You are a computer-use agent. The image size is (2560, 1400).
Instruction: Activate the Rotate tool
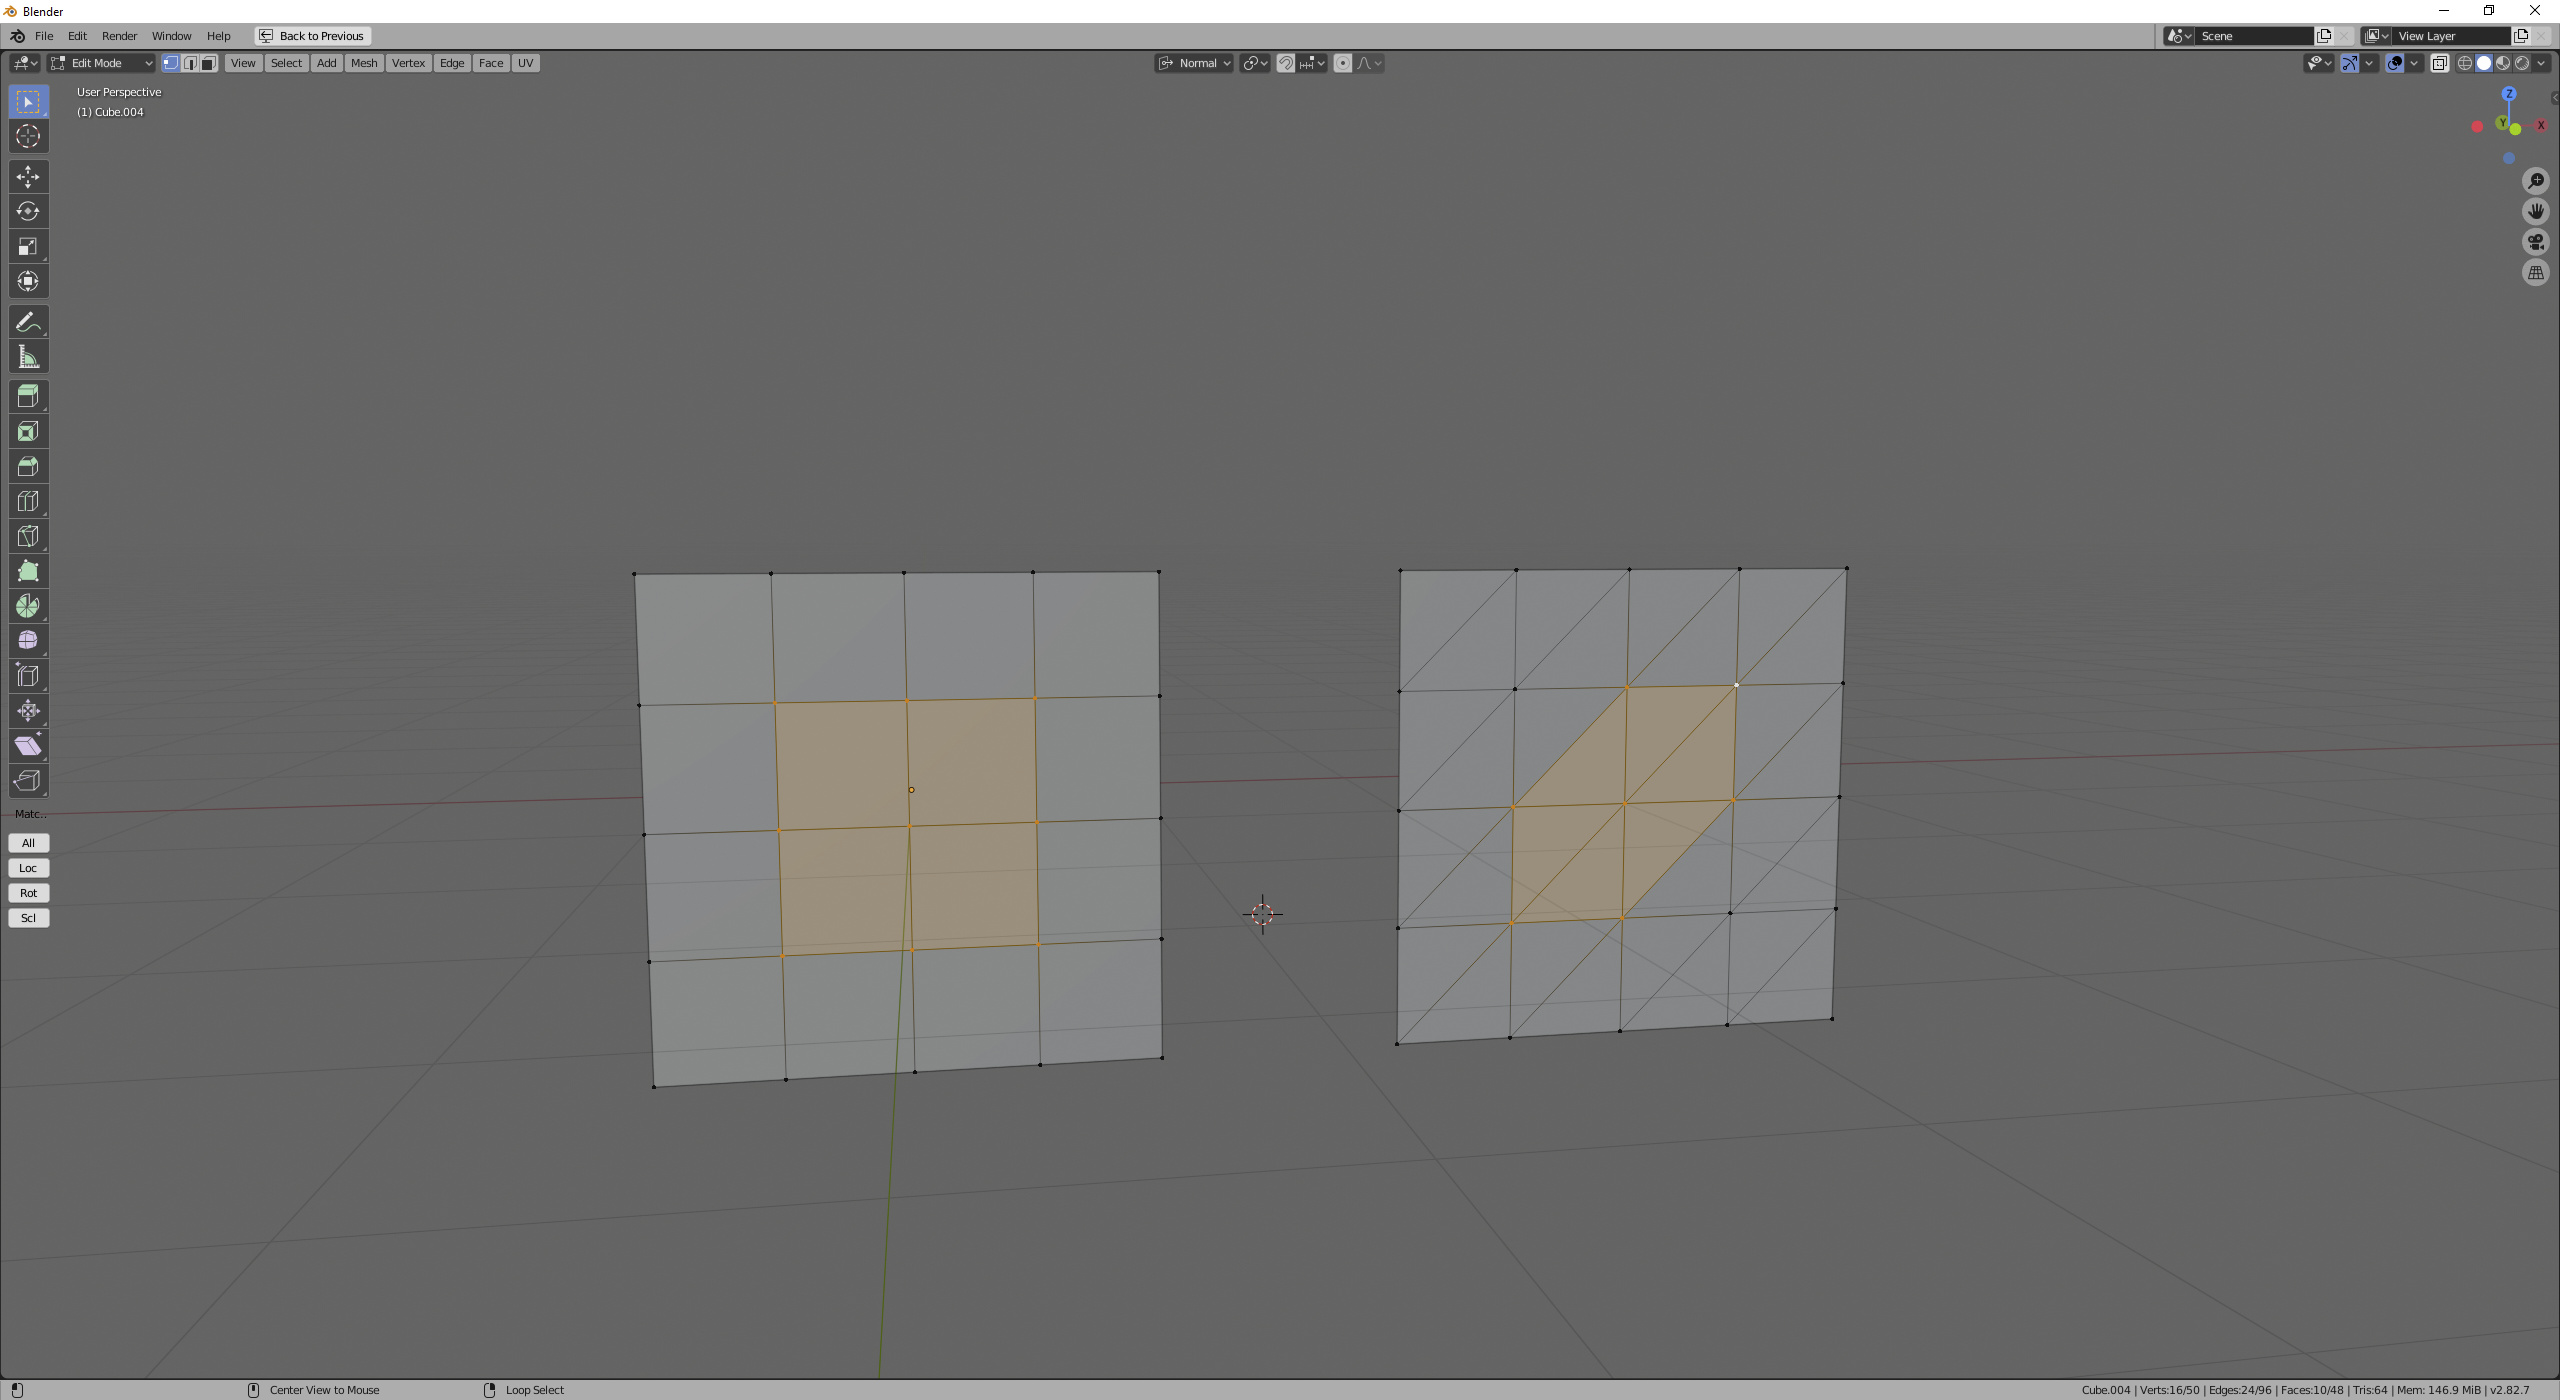click(x=28, y=211)
